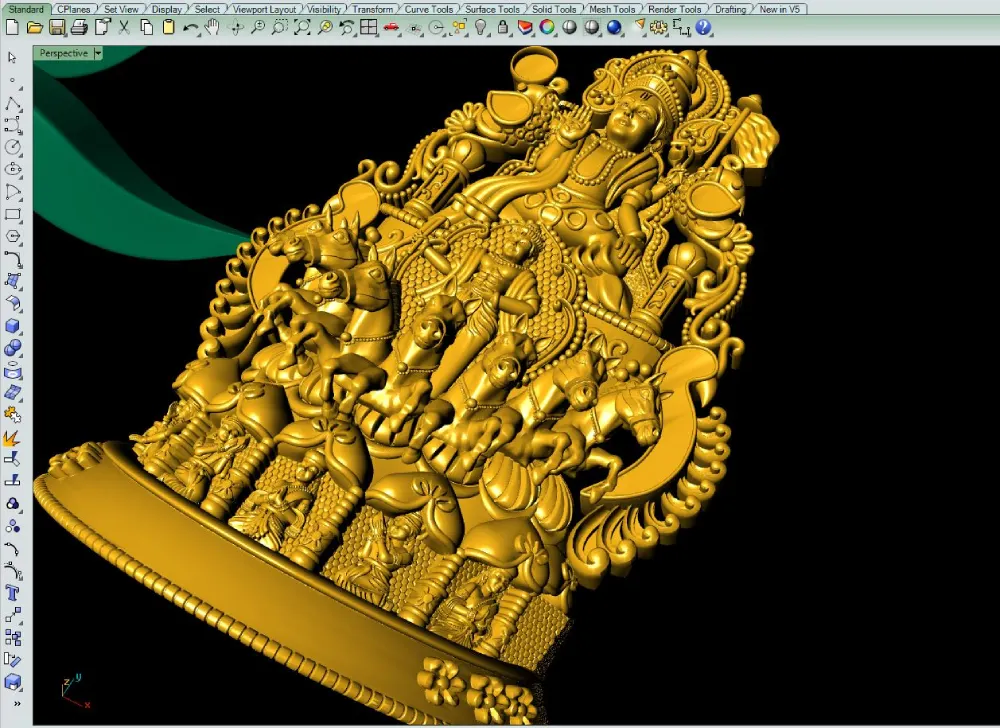The height and width of the screenshot is (728, 1000).
Task: Click the Layers edit icon
Action: [x=525, y=27]
